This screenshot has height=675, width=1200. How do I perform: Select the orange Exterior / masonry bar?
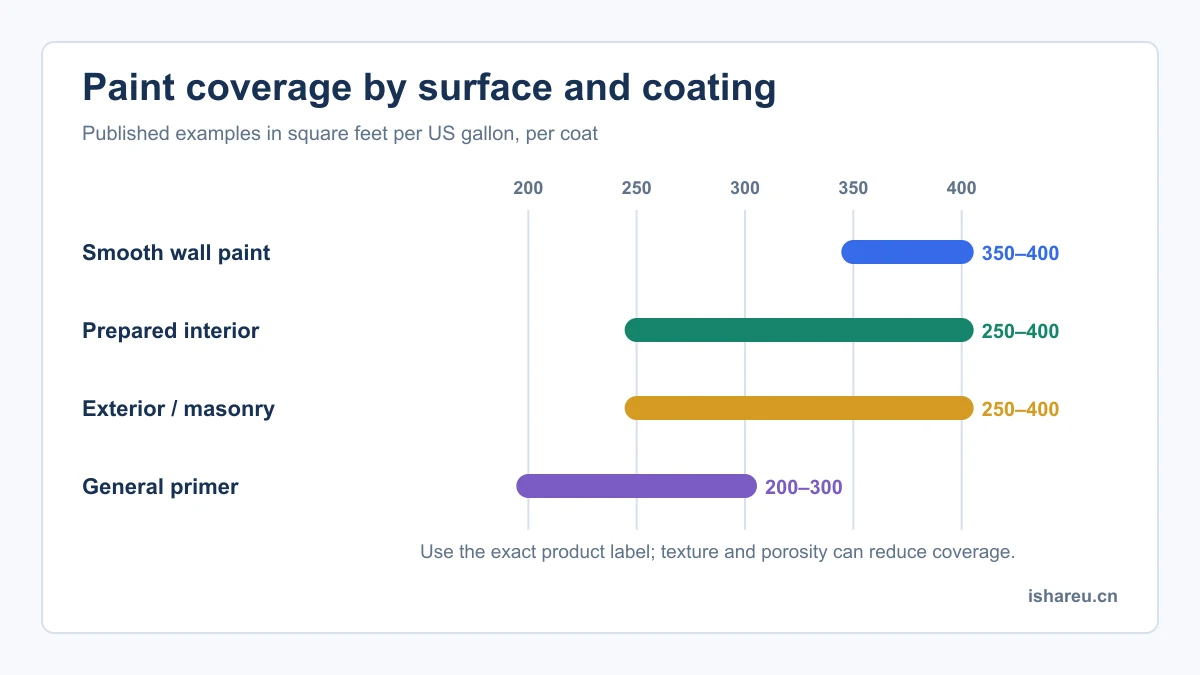pyautogui.click(x=799, y=408)
